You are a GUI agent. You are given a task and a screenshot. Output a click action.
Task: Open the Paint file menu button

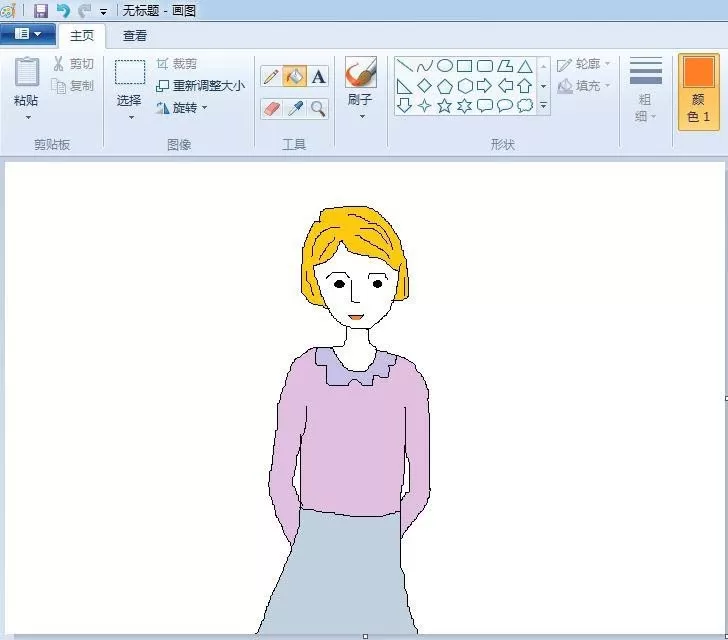[28, 34]
